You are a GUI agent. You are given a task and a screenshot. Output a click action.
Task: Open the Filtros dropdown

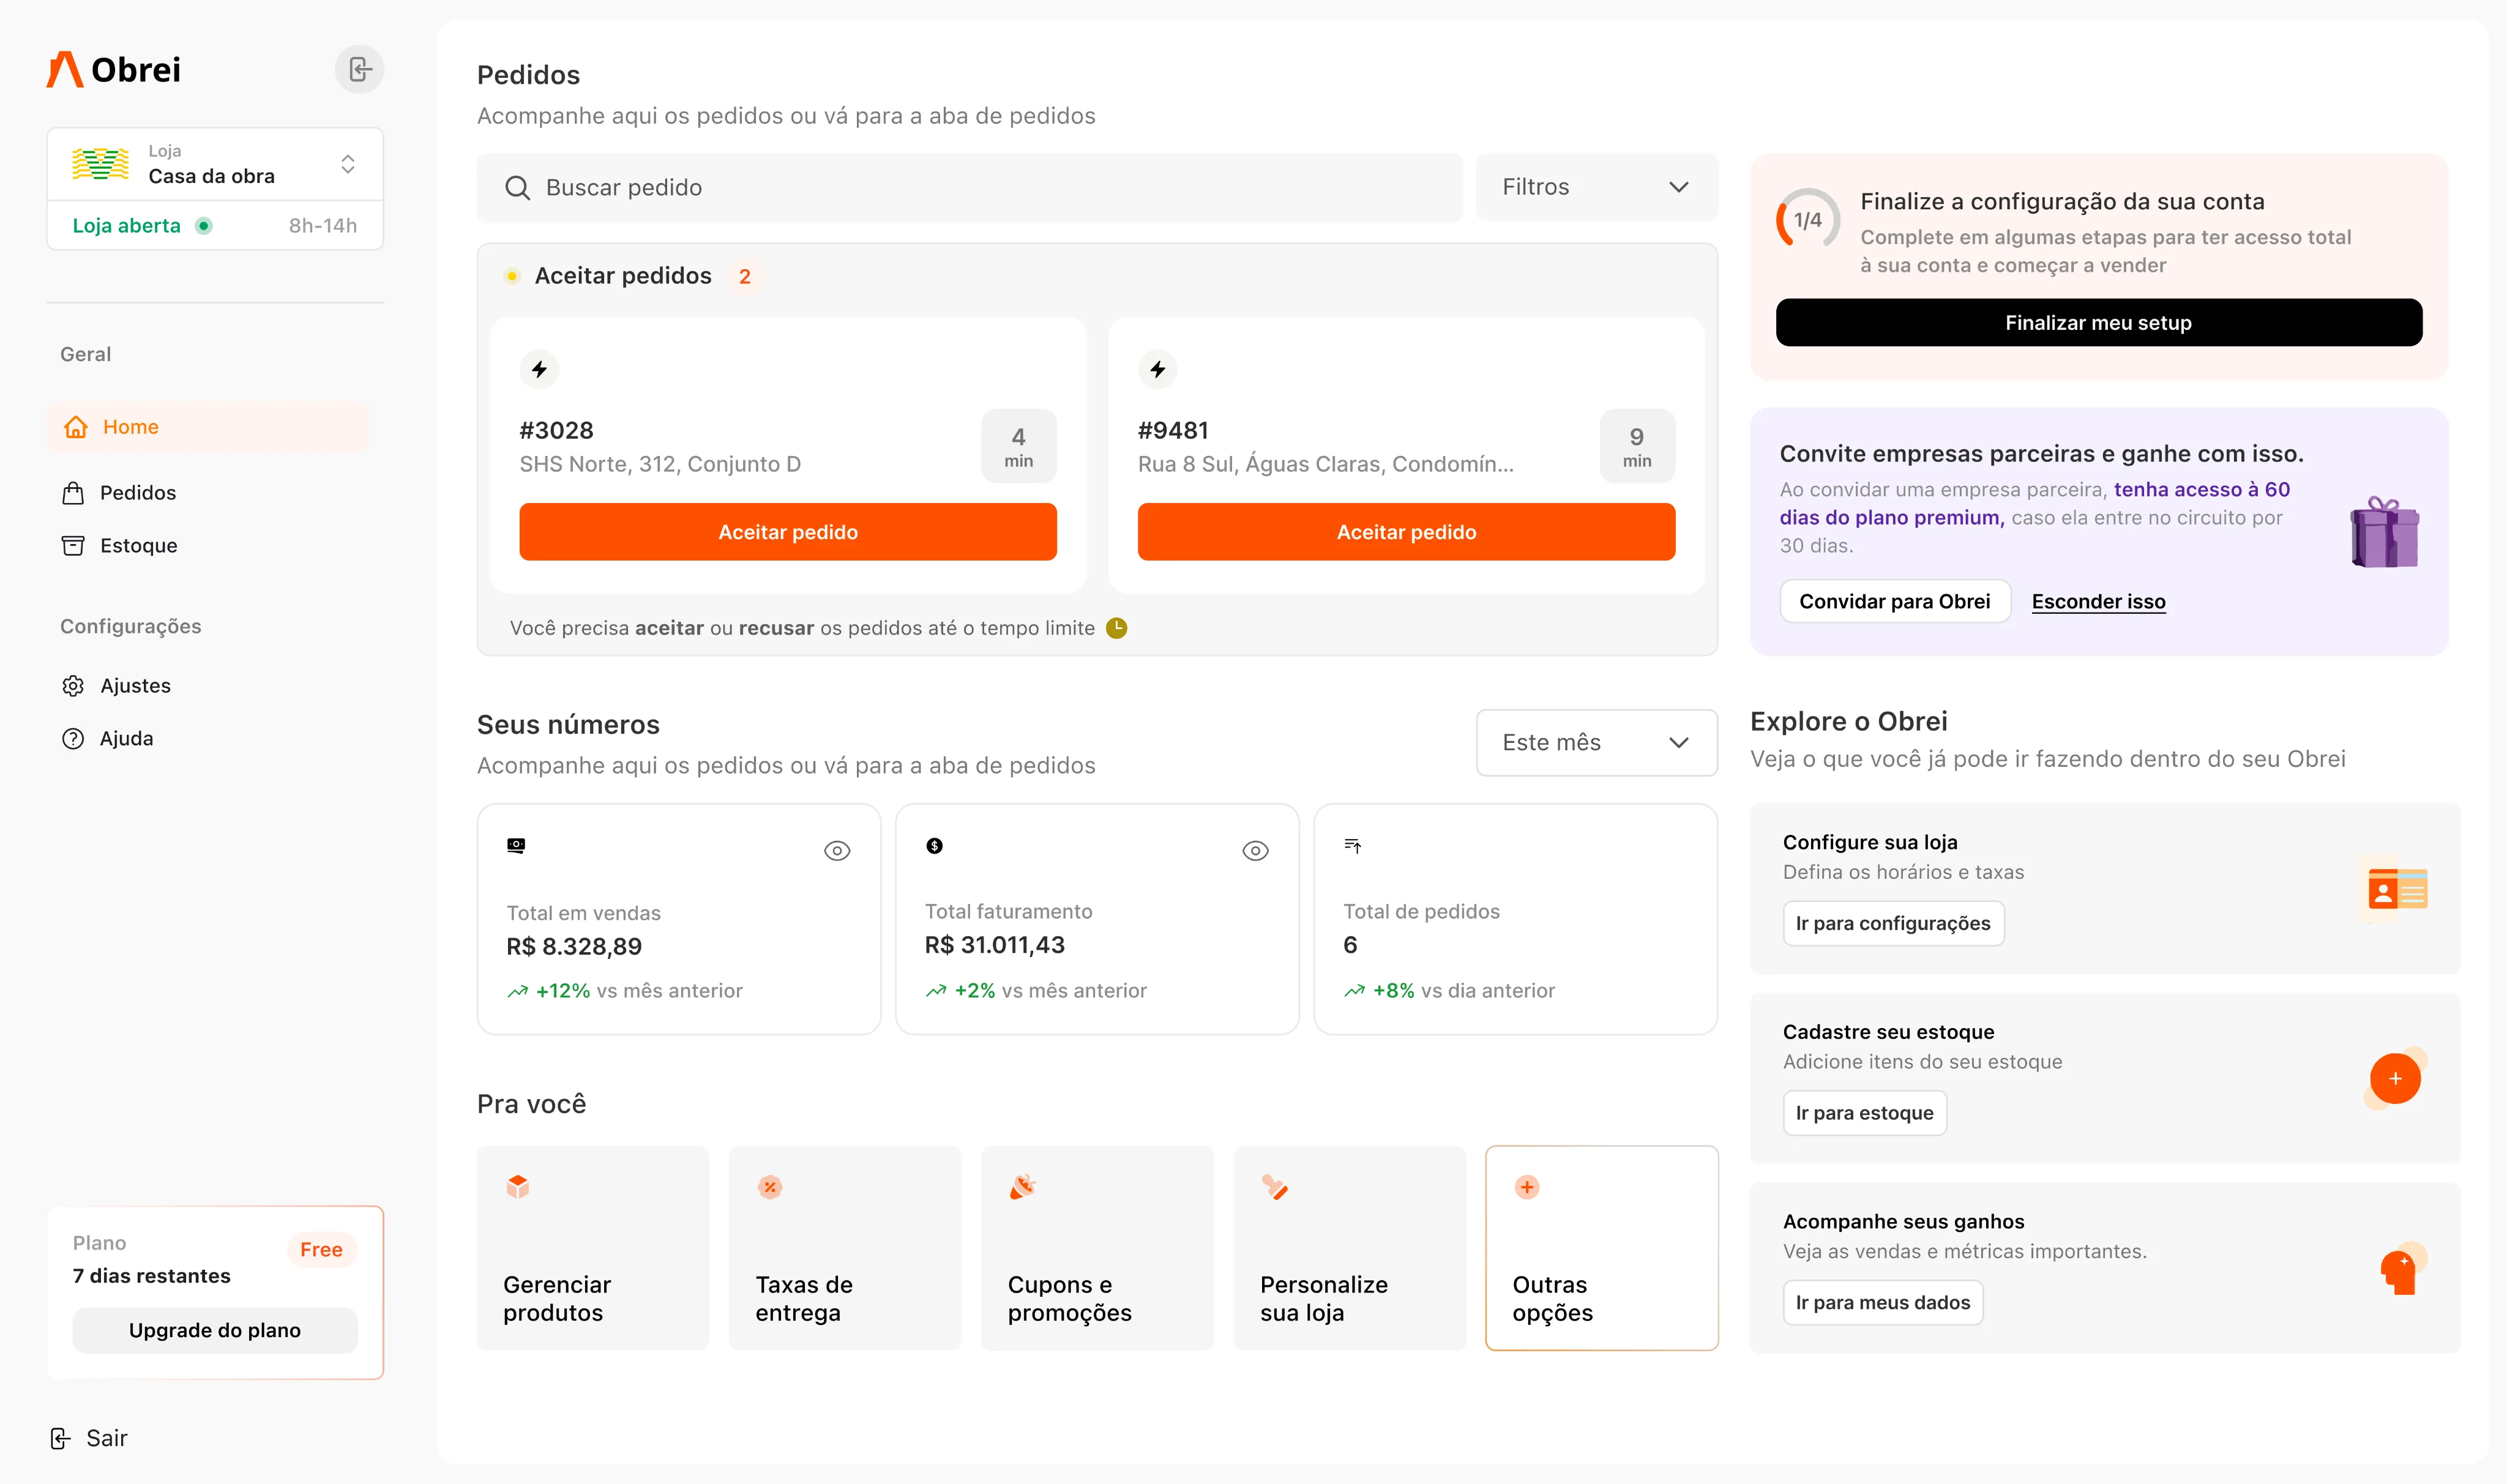click(x=1596, y=187)
